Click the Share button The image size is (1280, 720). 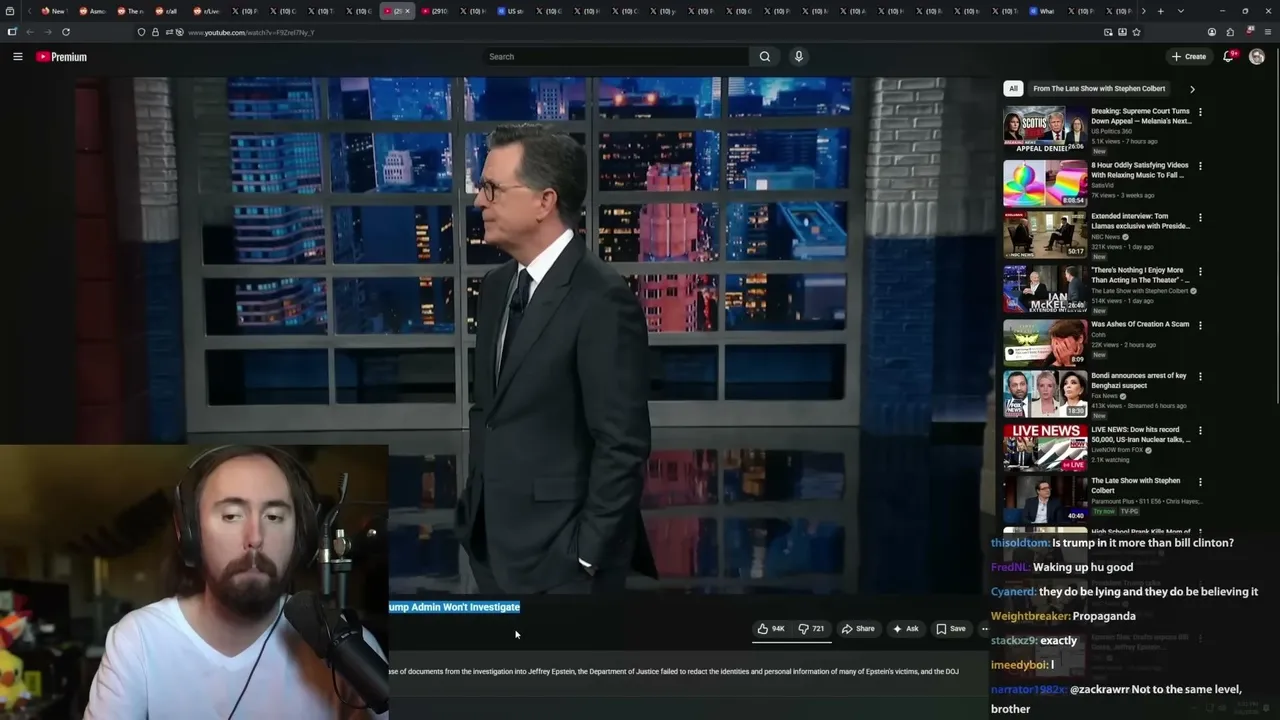coord(858,629)
